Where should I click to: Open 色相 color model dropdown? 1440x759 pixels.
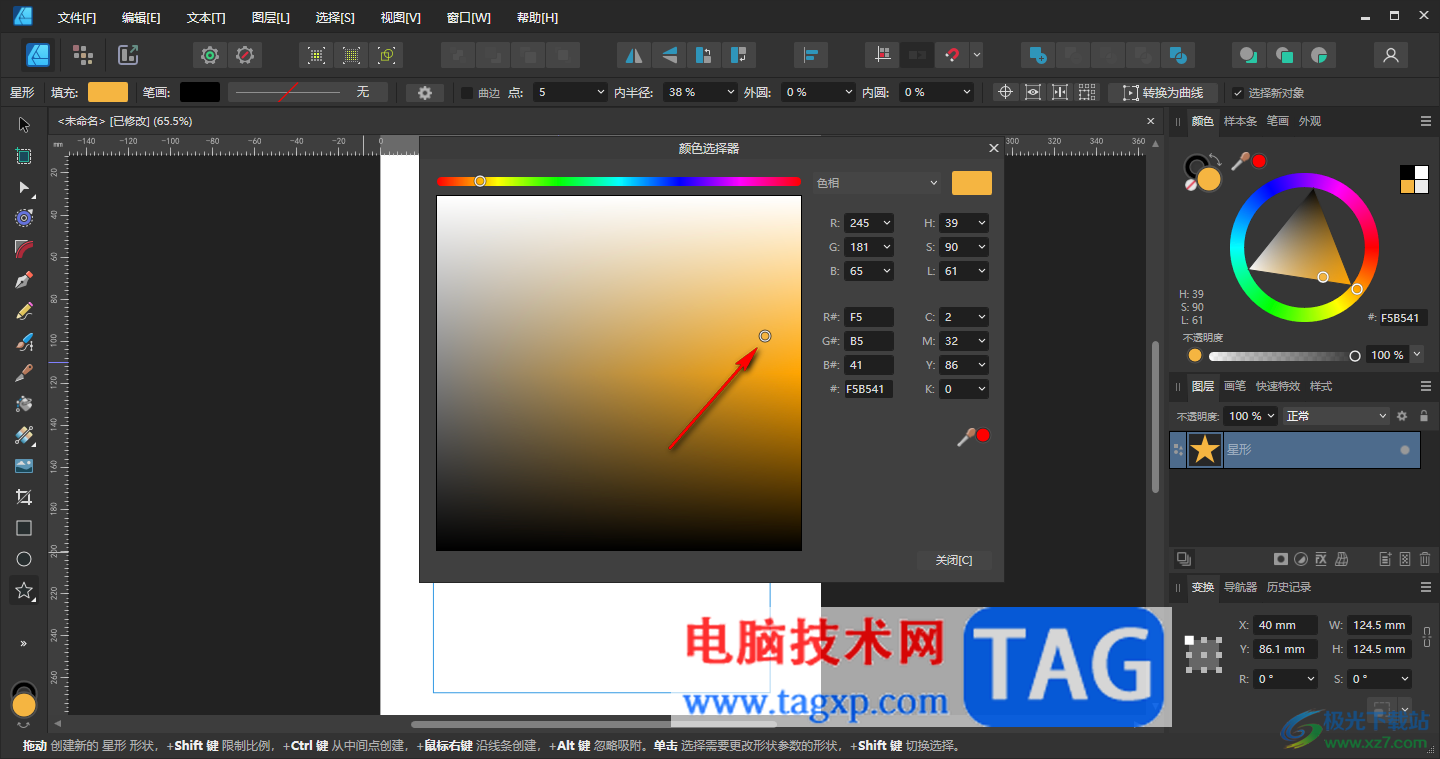878,183
